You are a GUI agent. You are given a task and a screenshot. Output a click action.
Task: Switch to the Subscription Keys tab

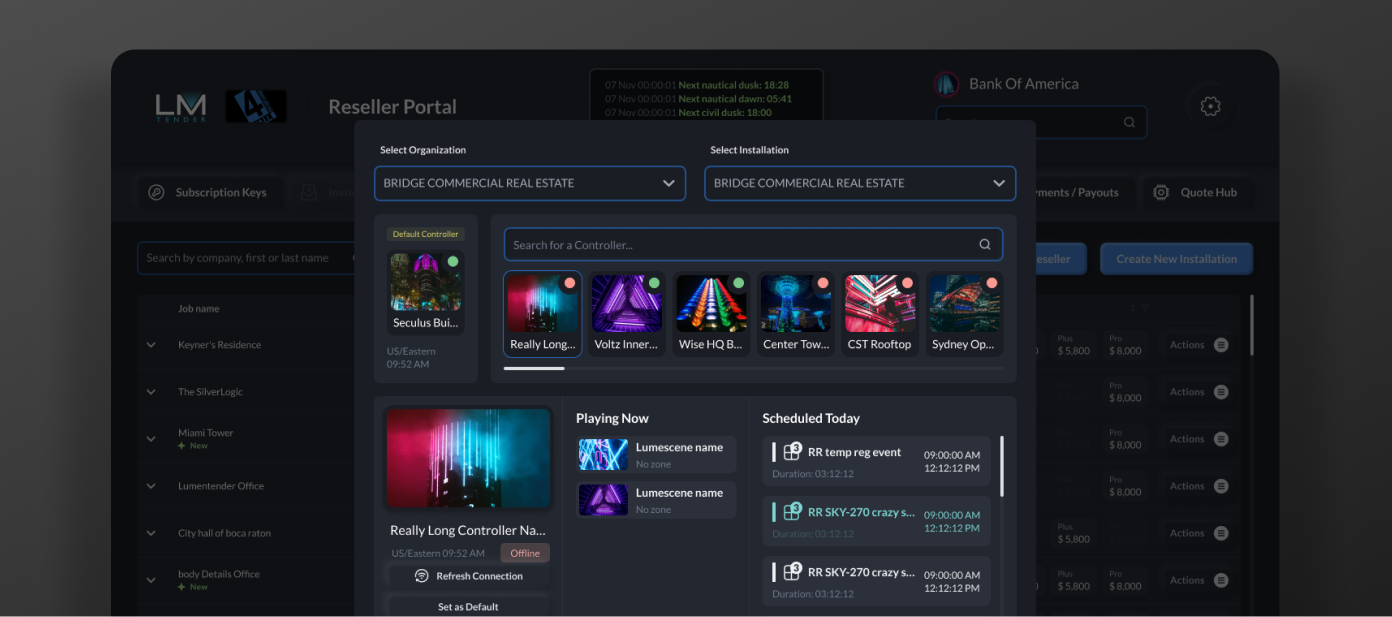[210, 192]
